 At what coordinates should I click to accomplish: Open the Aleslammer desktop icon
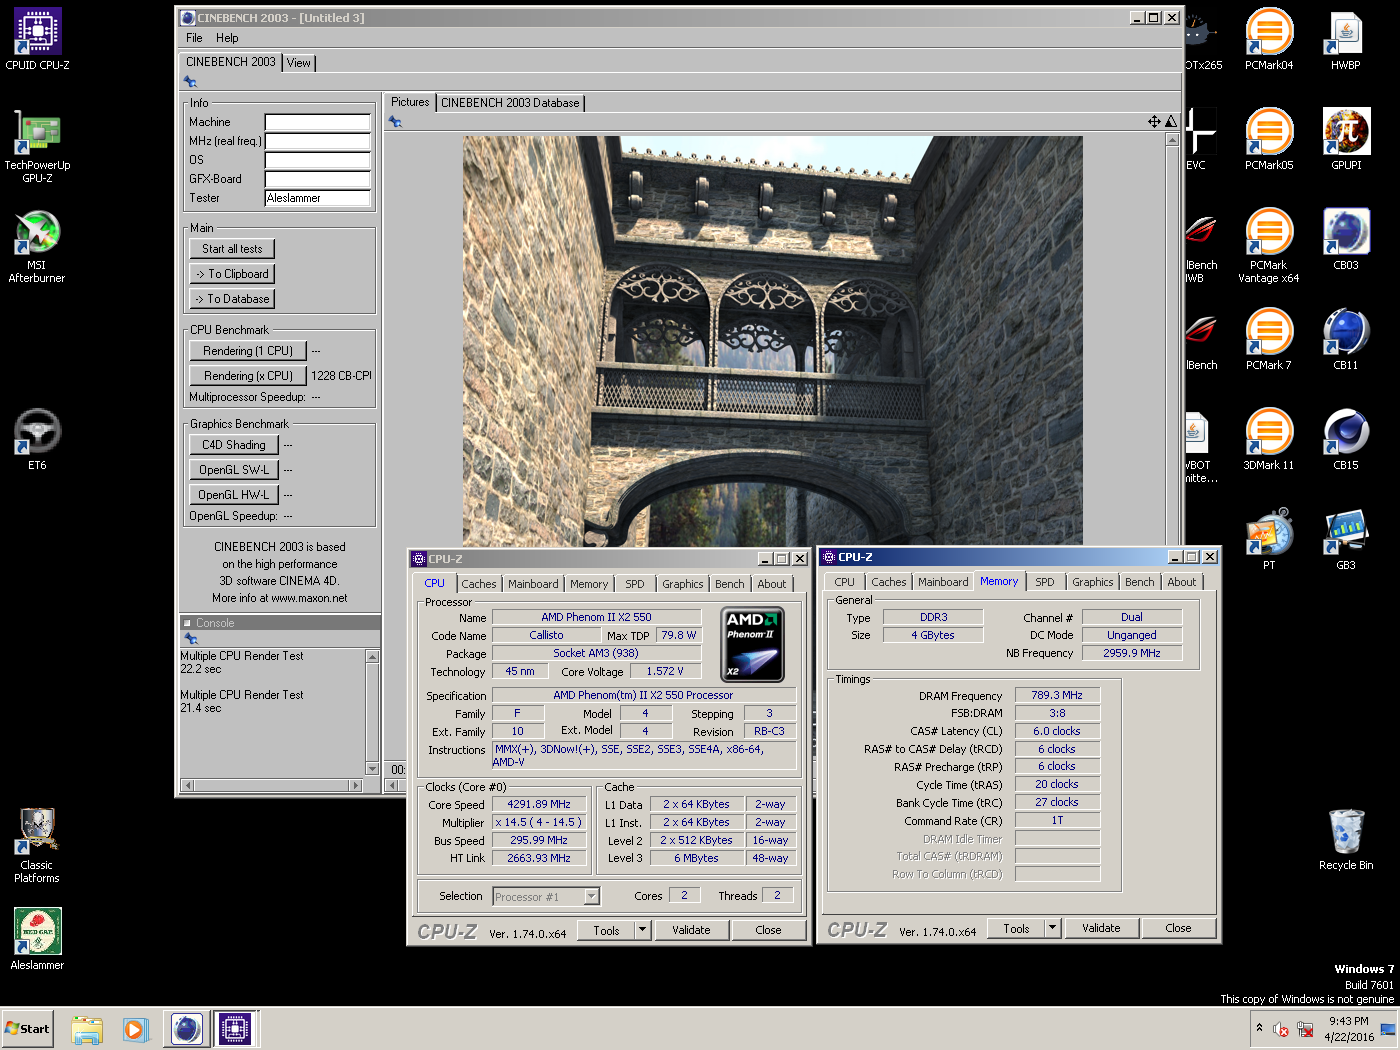37,939
